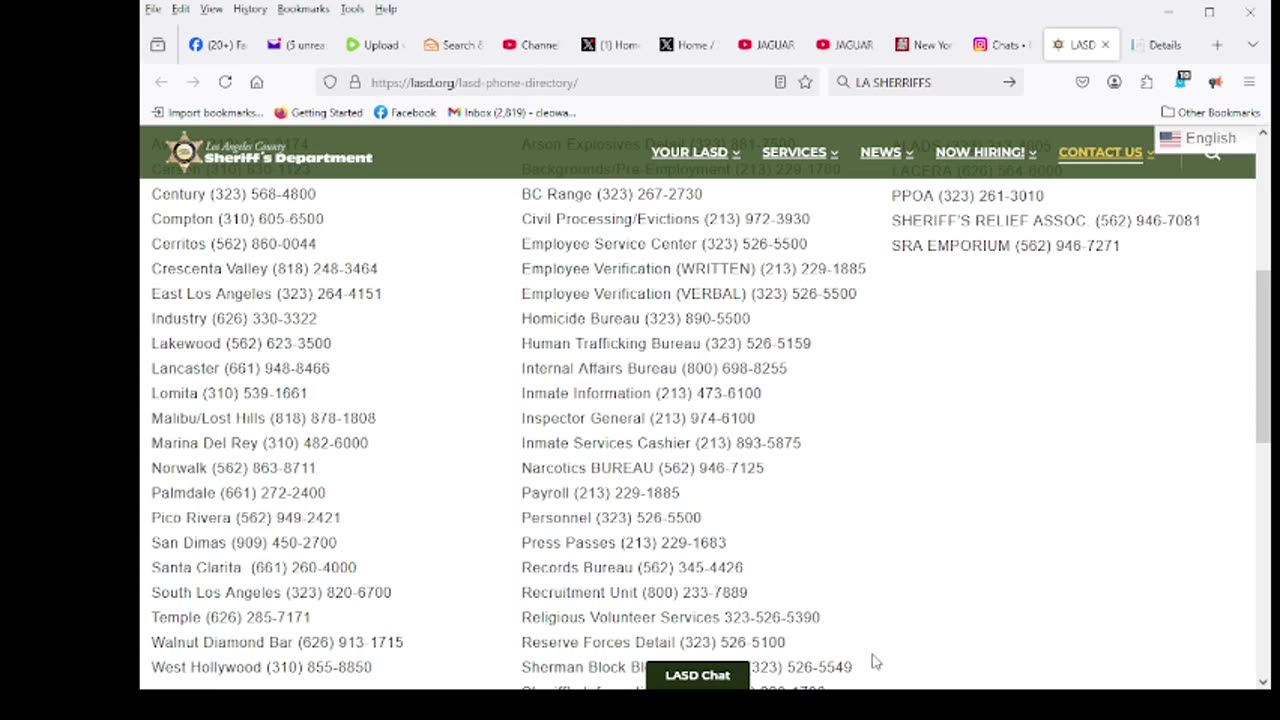
Task: Toggle reader view icon in address bar
Action: point(780,82)
